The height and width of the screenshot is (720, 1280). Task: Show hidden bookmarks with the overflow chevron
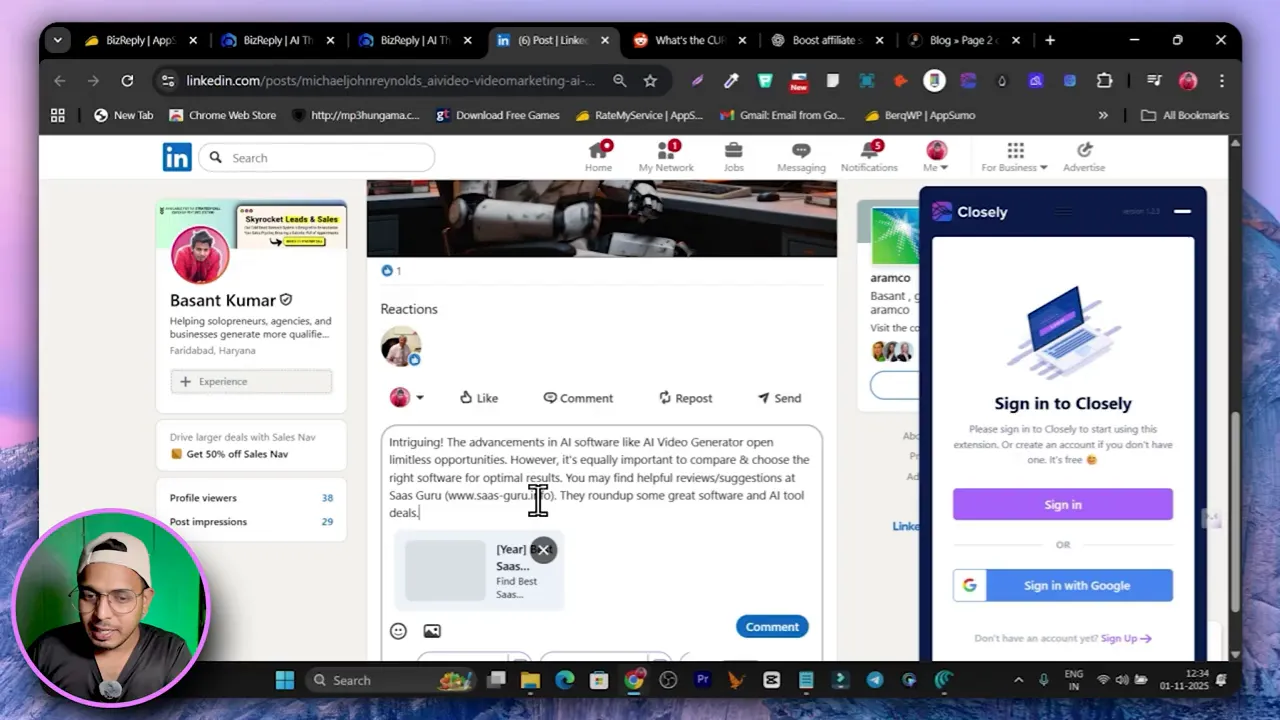click(1103, 114)
